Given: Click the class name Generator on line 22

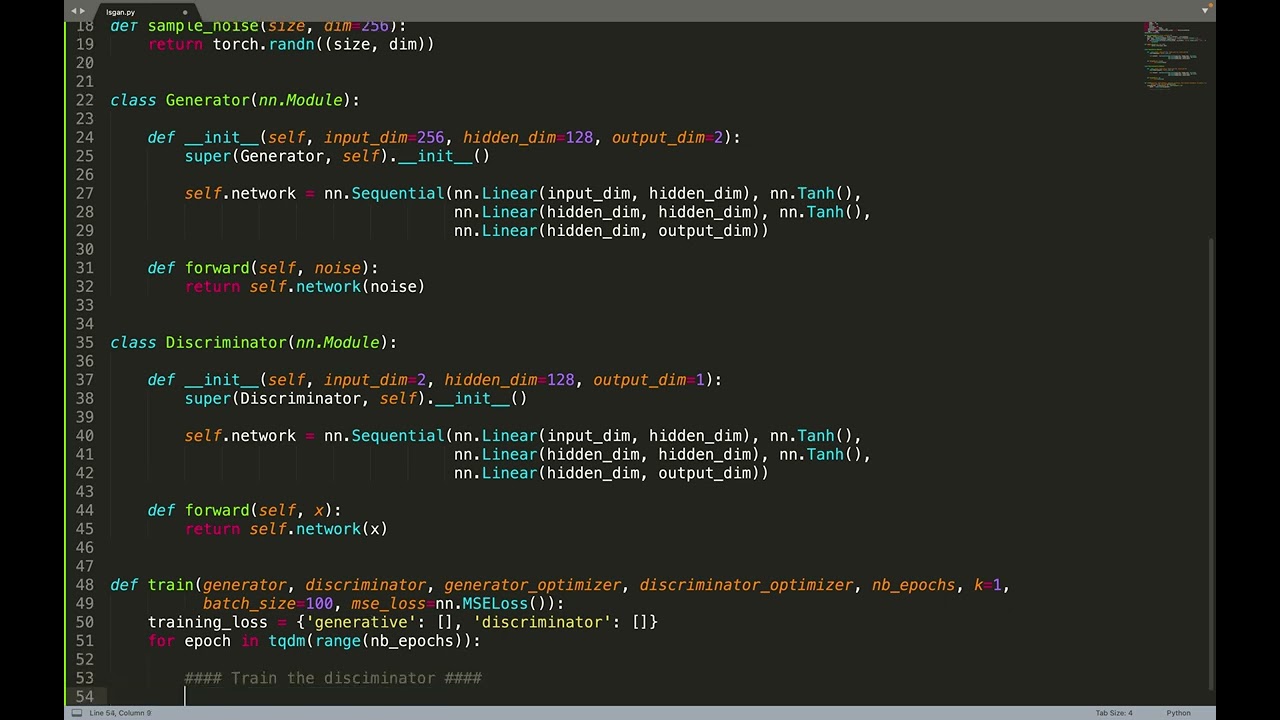Looking at the screenshot, I should (207, 100).
